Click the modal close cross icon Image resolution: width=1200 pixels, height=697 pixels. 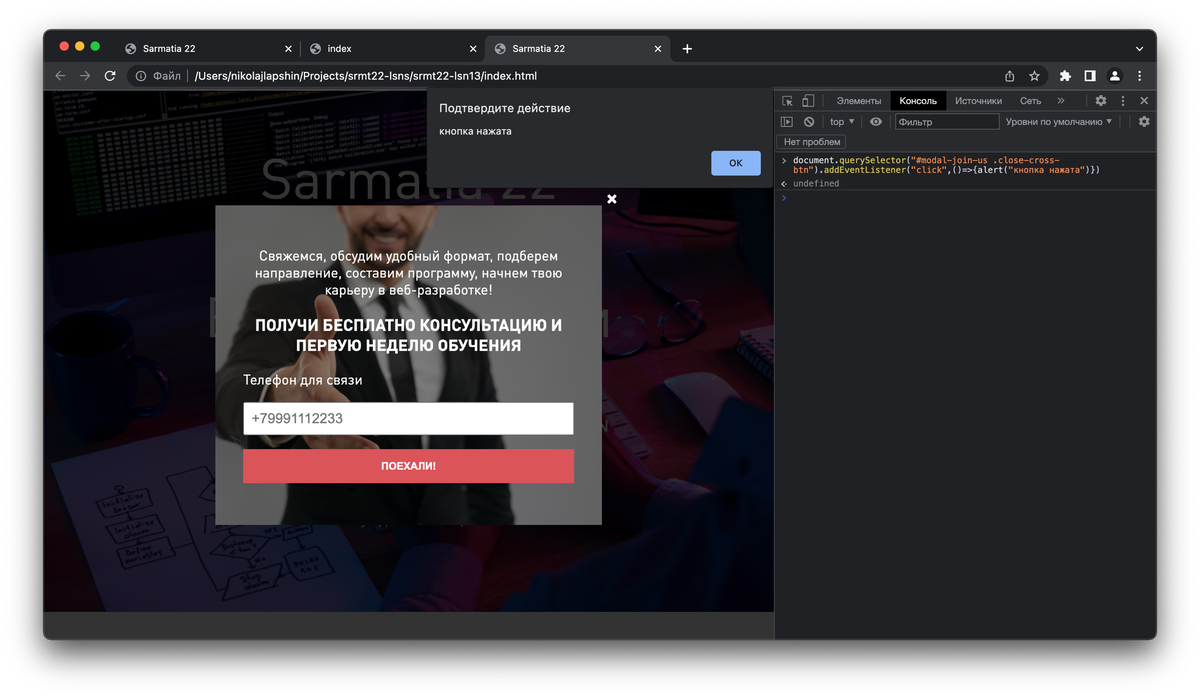[x=612, y=199]
